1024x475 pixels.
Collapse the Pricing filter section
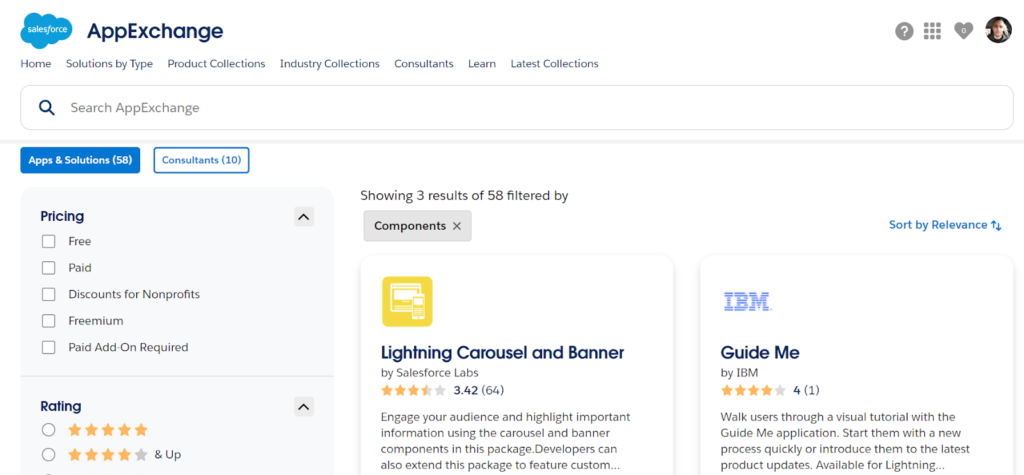click(x=304, y=216)
